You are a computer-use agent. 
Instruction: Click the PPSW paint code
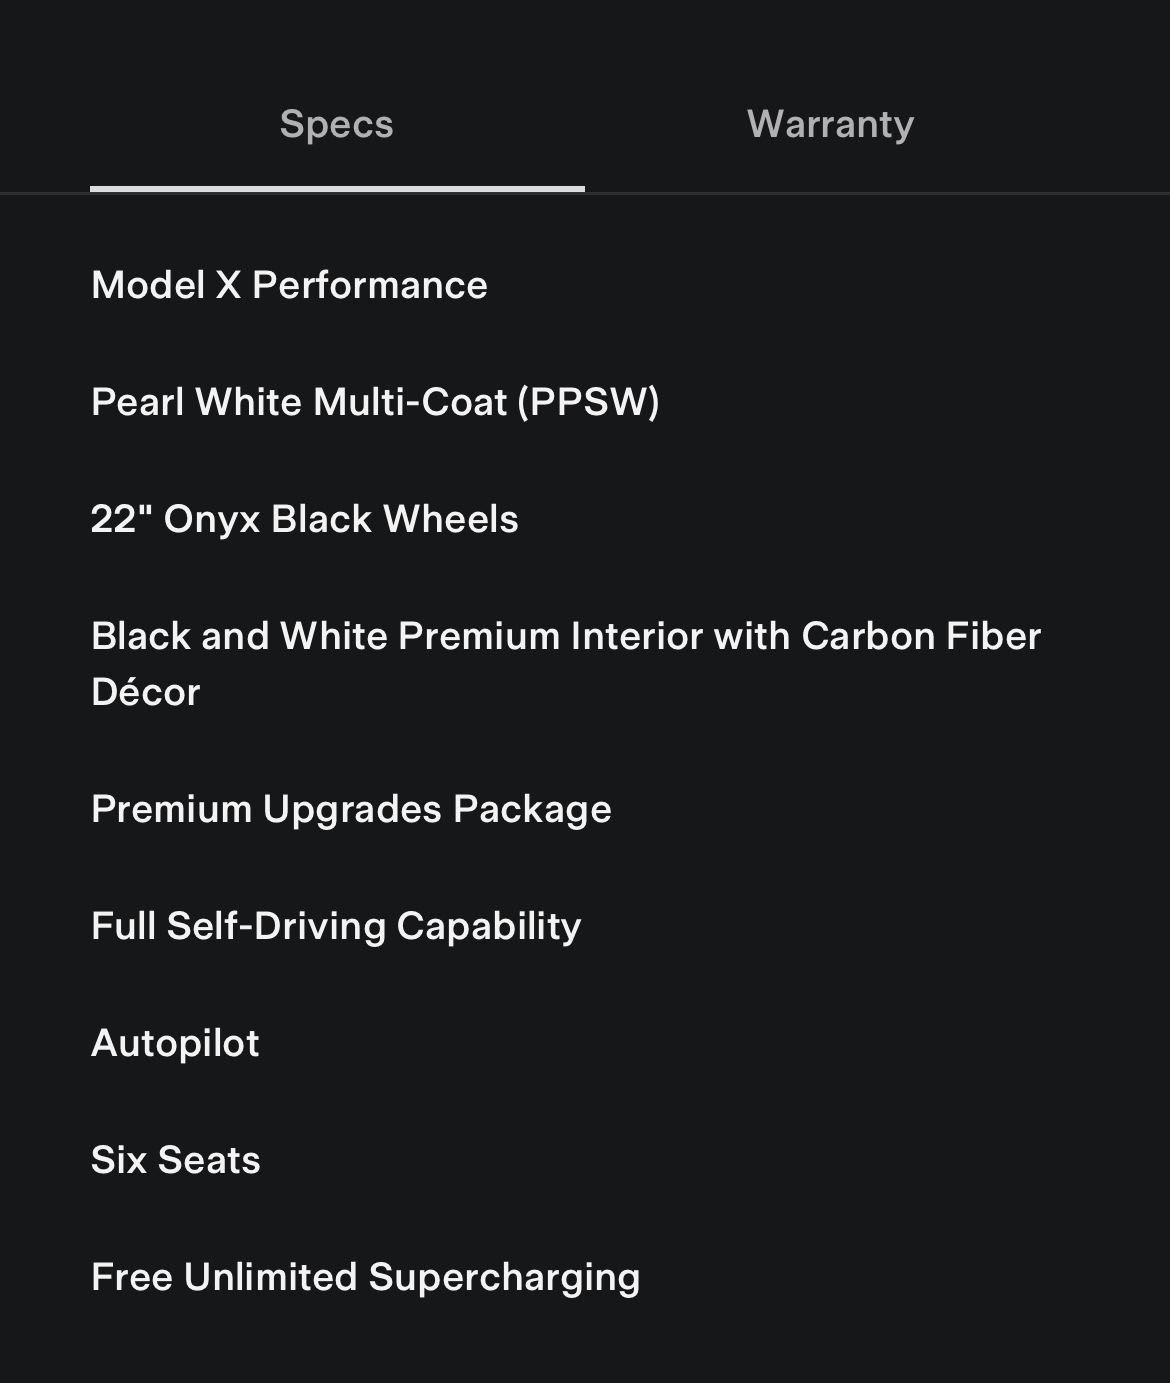point(588,402)
